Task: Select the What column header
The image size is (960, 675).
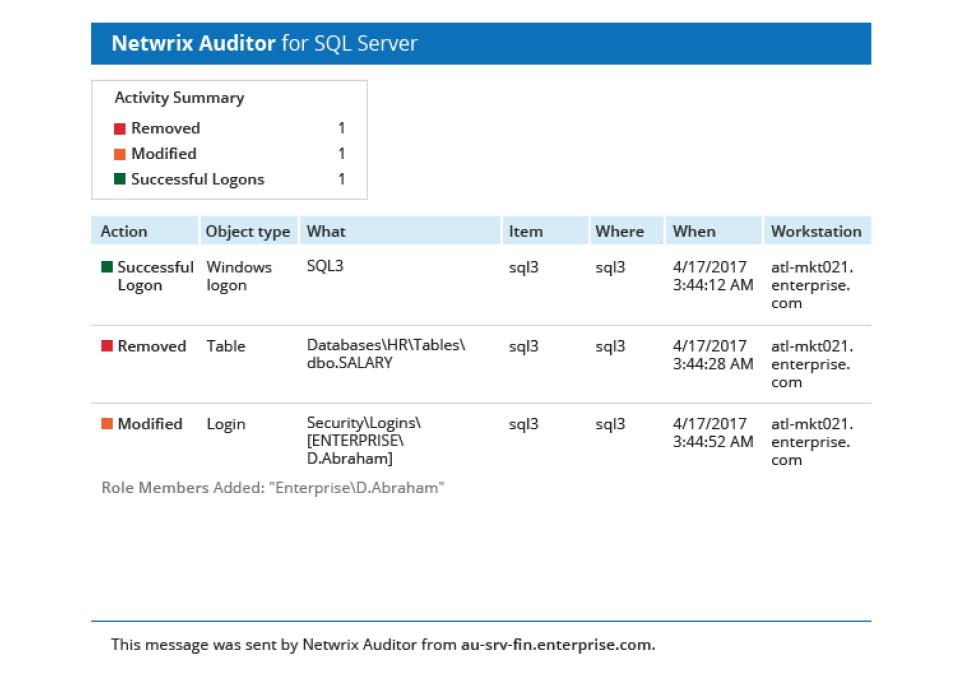Action: pos(400,231)
